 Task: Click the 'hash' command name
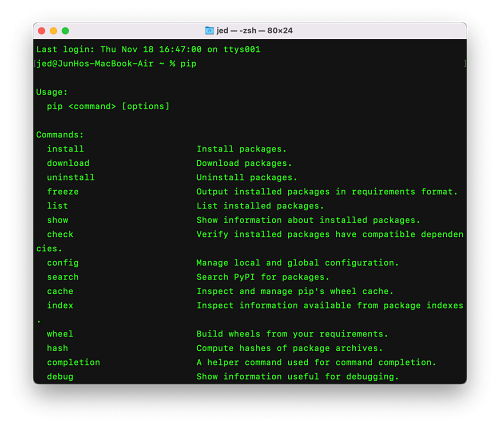57,348
